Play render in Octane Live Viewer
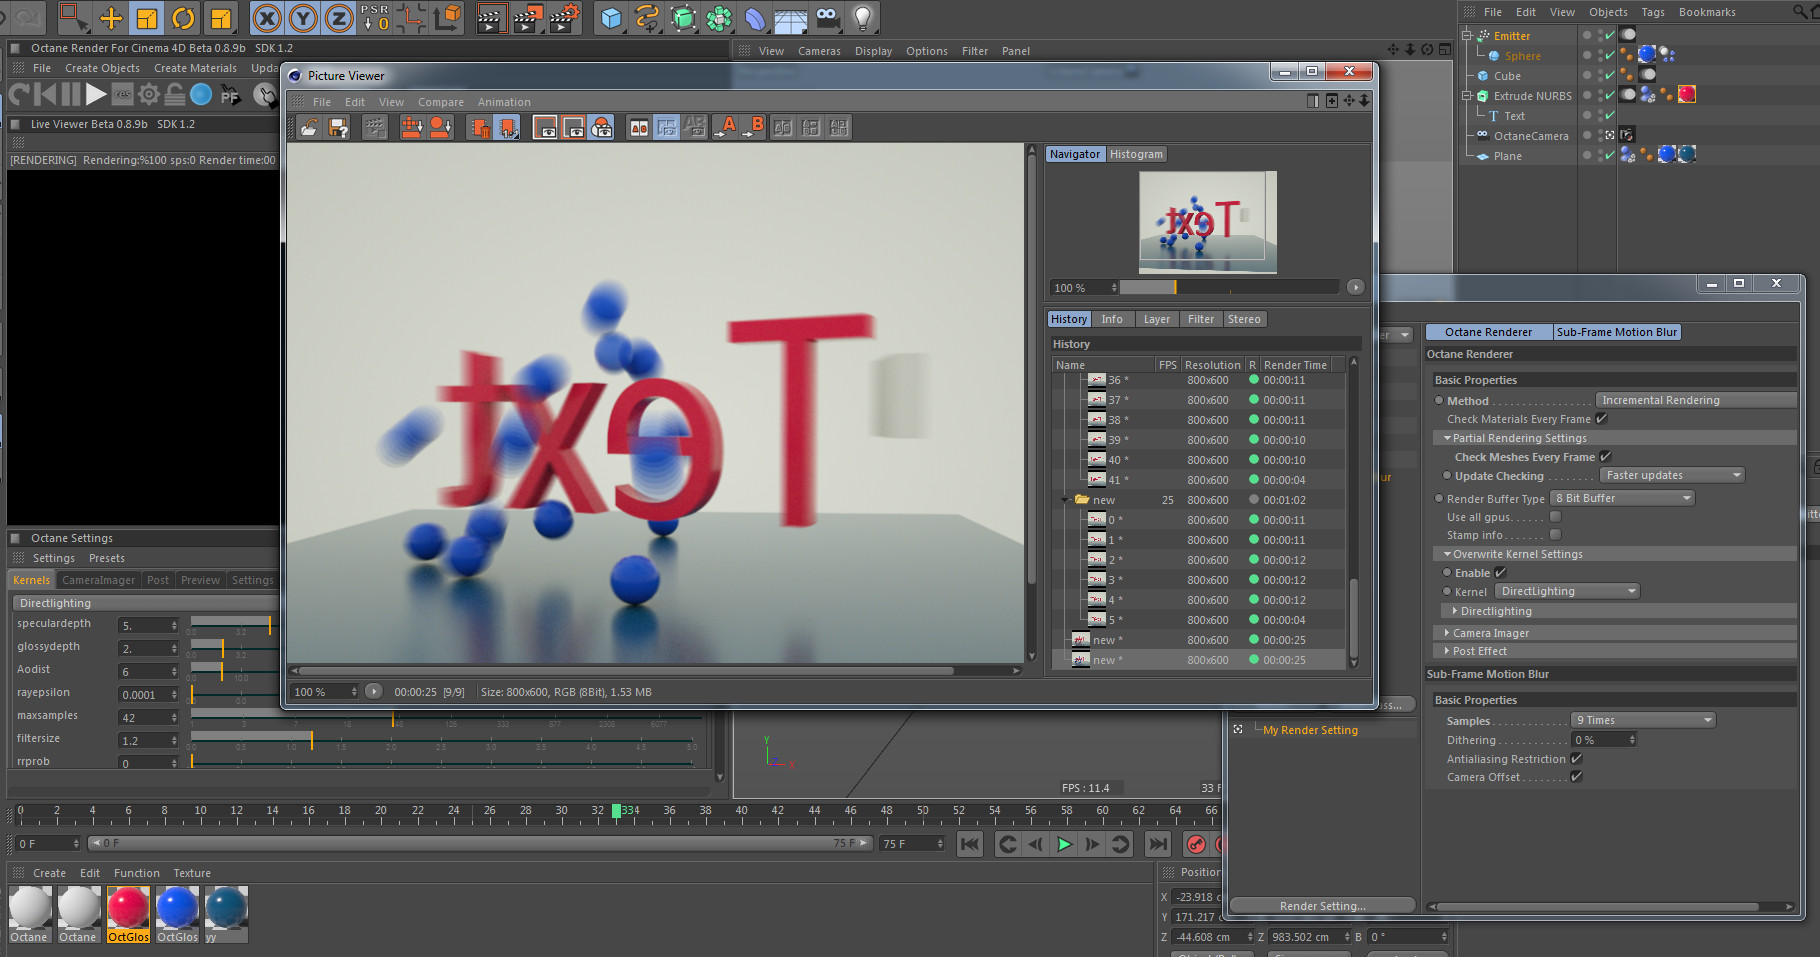1820x957 pixels. 96,94
